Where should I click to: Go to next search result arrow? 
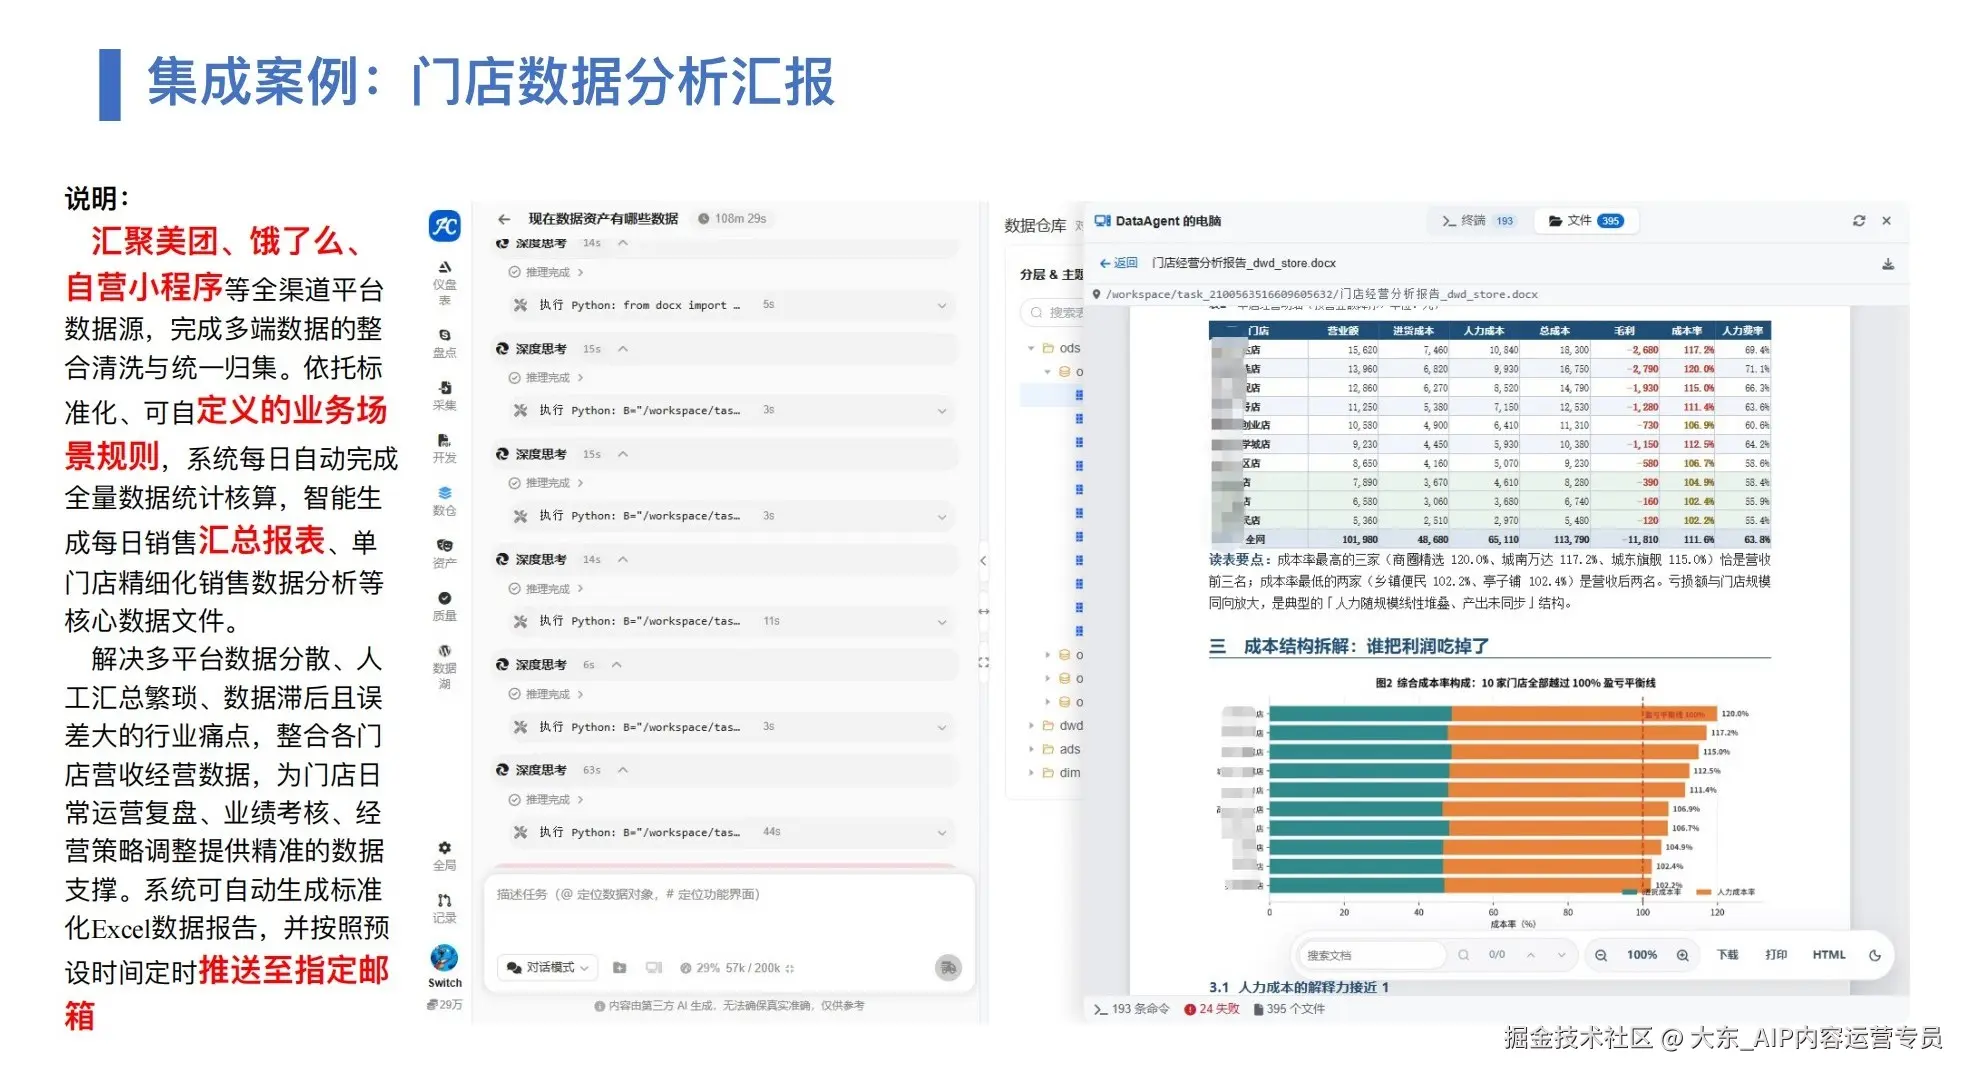1561,955
